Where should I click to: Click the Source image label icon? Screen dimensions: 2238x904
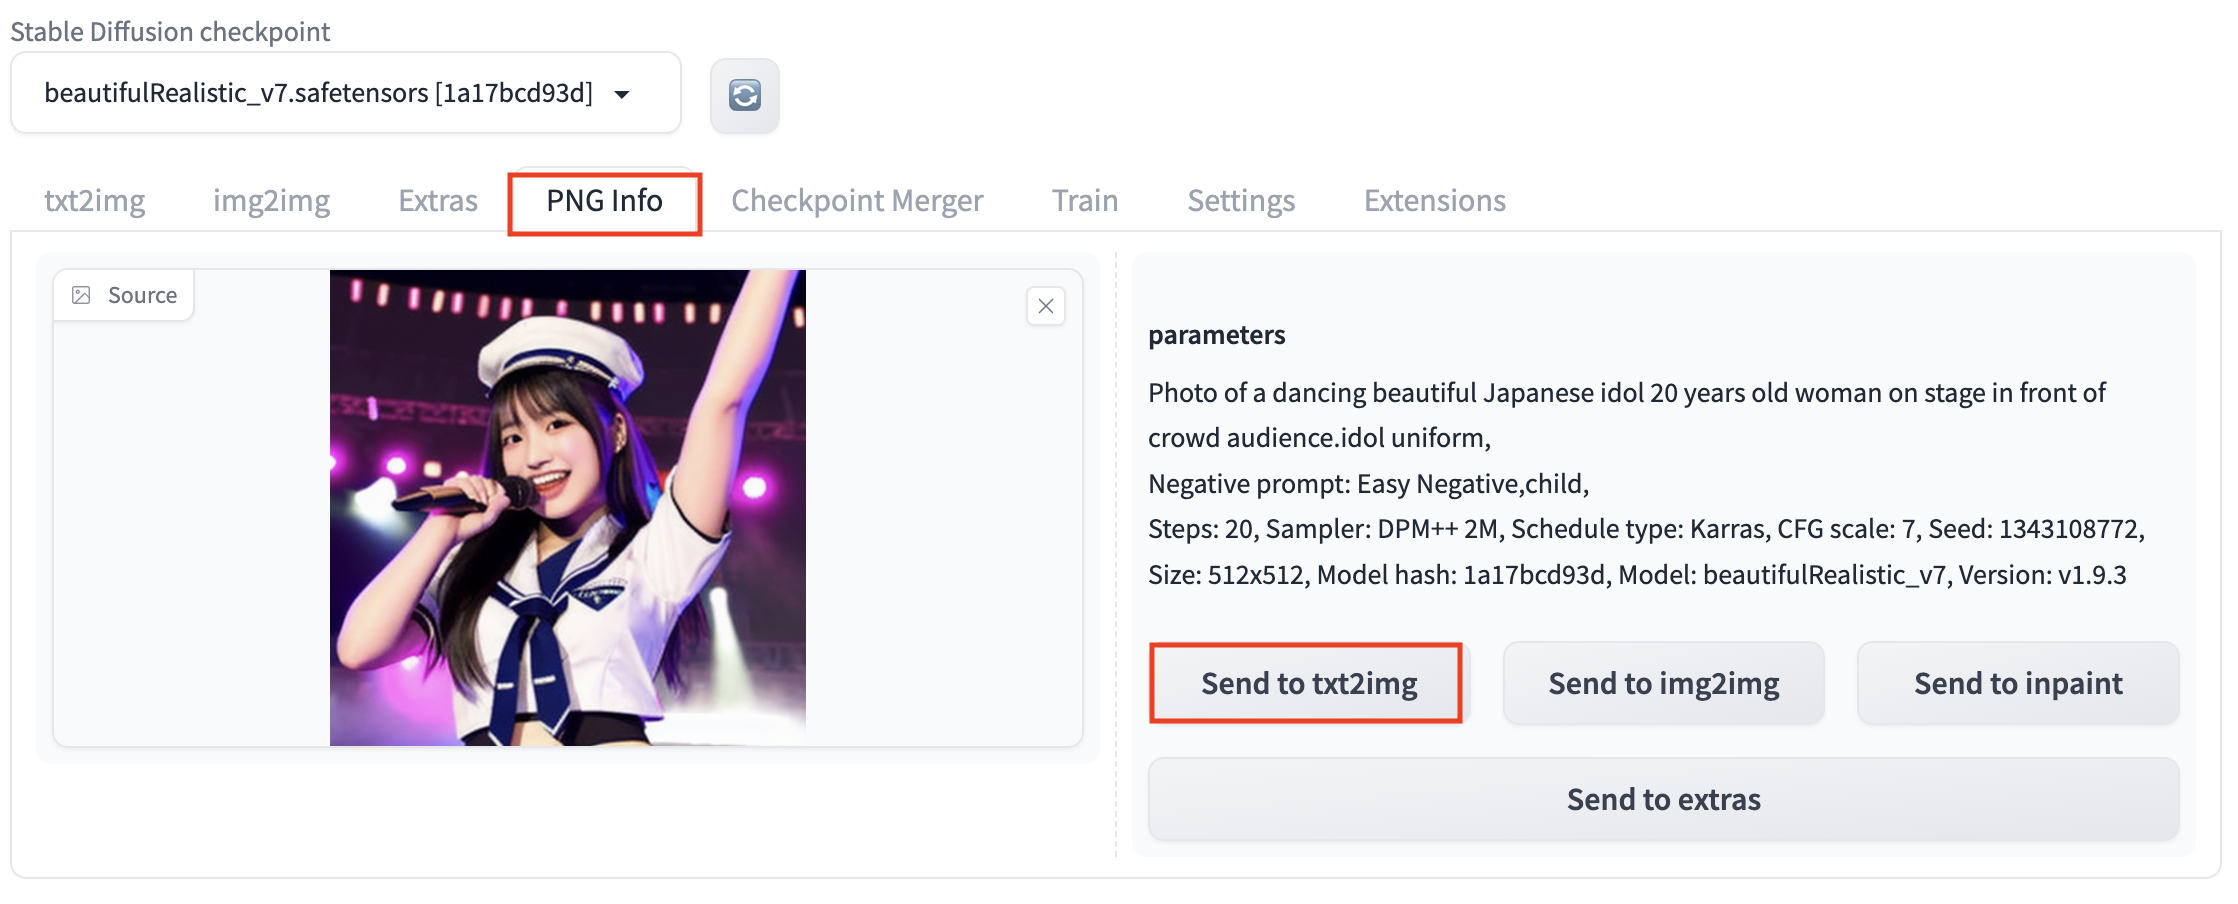(x=82, y=295)
